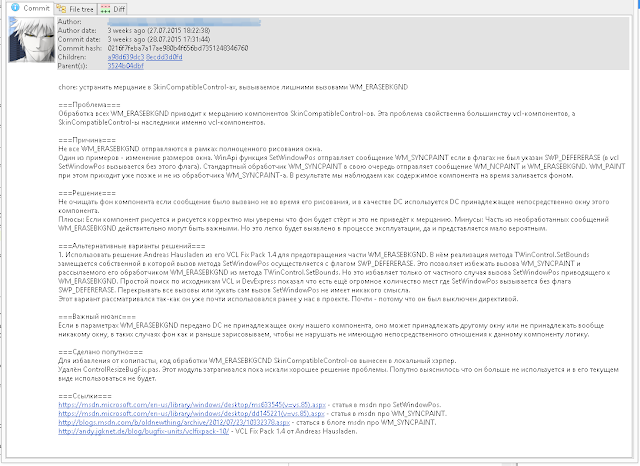Screen dimensions: 640x466
Task: Click the "===Важный нюанс===" heading
Action: [97, 317]
